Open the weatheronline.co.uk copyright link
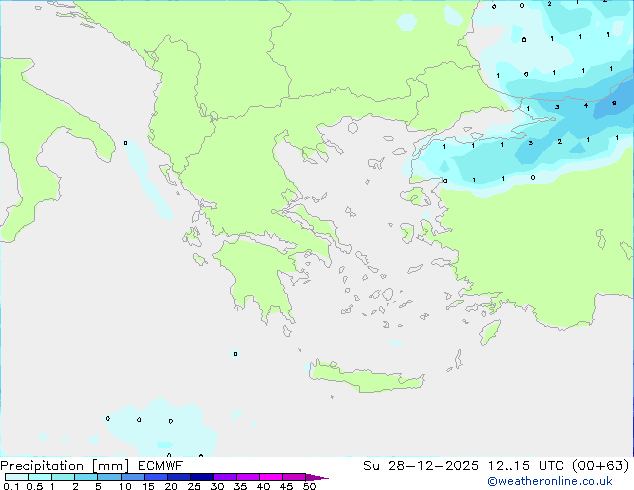Viewport: 634px width, 490px height. pyautogui.click(x=550, y=481)
